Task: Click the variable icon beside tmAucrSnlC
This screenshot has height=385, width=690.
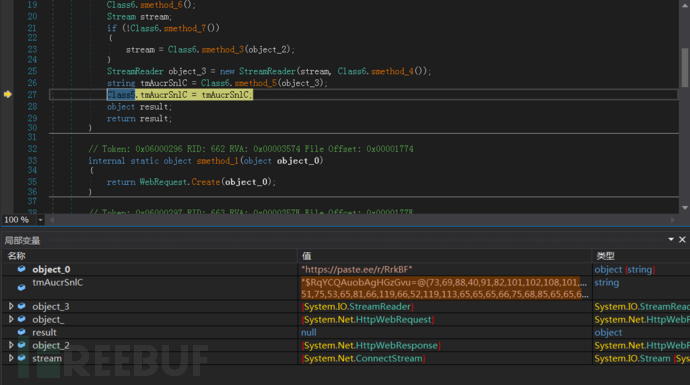Action: coord(21,287)
